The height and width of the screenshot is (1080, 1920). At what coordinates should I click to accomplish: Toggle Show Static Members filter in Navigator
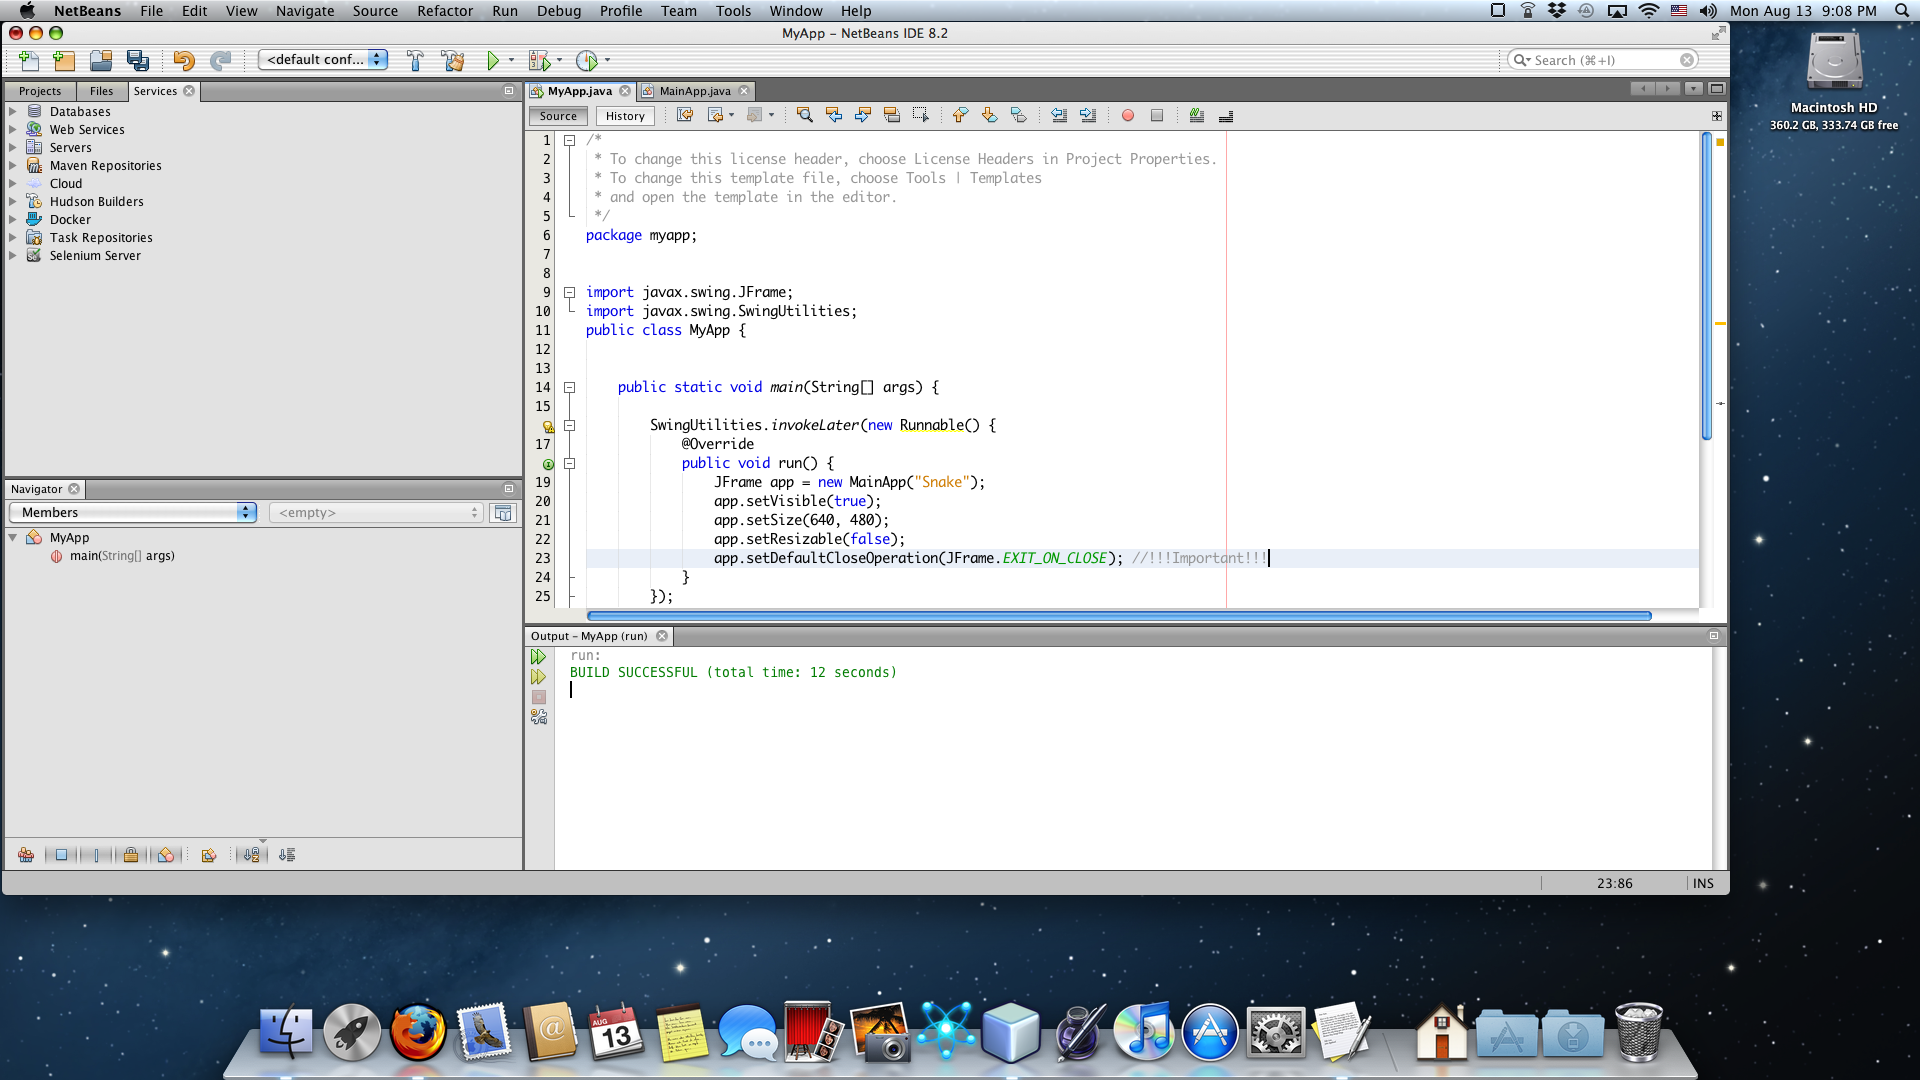pos(96,855)
